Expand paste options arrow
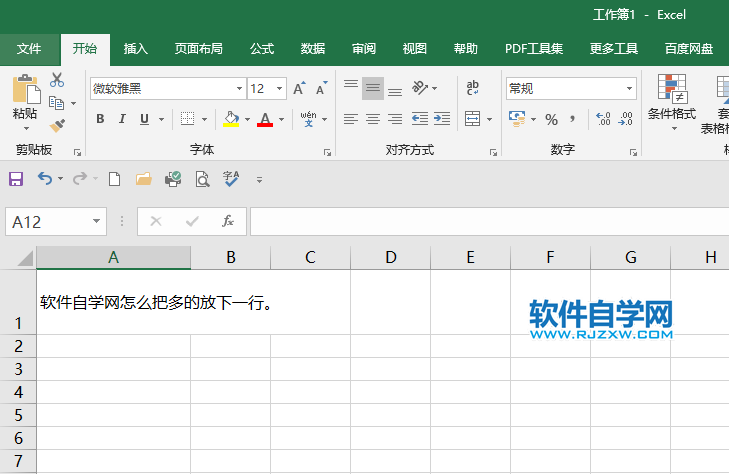The width and height of the screenshot is (729, 474). tap(26, 128)
